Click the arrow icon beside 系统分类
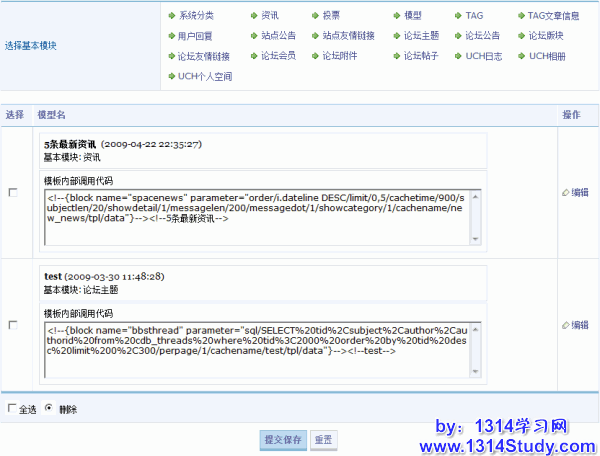This screenshot has height=456, width=600. [171, 16]
